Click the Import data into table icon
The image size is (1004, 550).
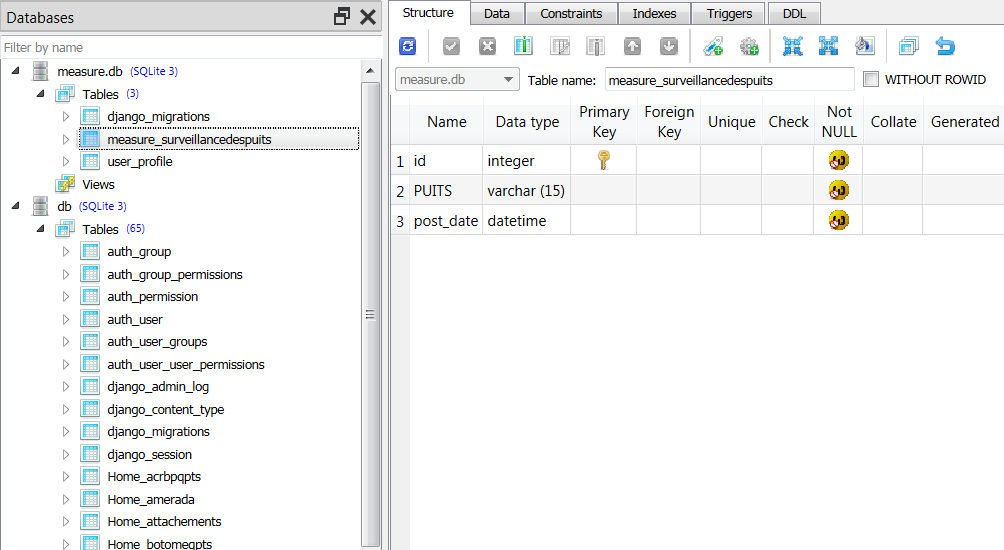pos(792,46)
